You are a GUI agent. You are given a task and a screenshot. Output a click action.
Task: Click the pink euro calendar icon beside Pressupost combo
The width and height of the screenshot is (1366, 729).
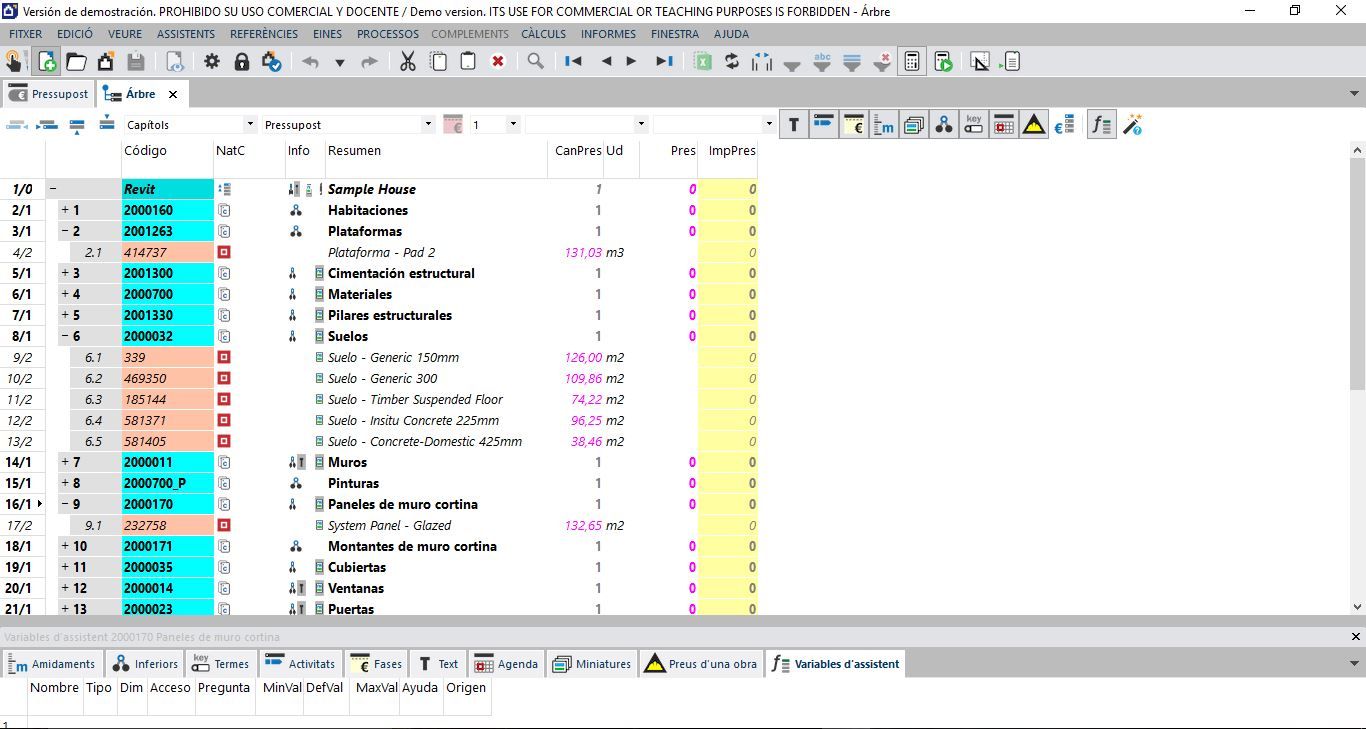click(453, 125)
